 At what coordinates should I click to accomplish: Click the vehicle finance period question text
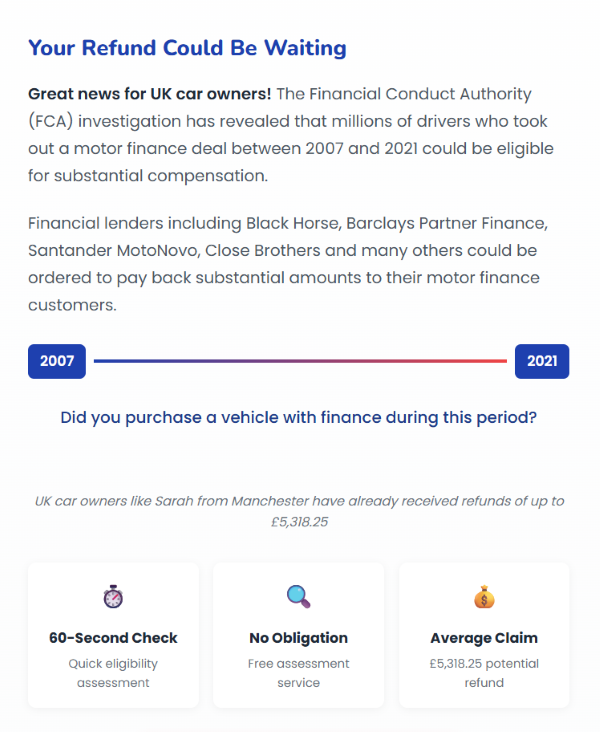(x=298, y=418)
